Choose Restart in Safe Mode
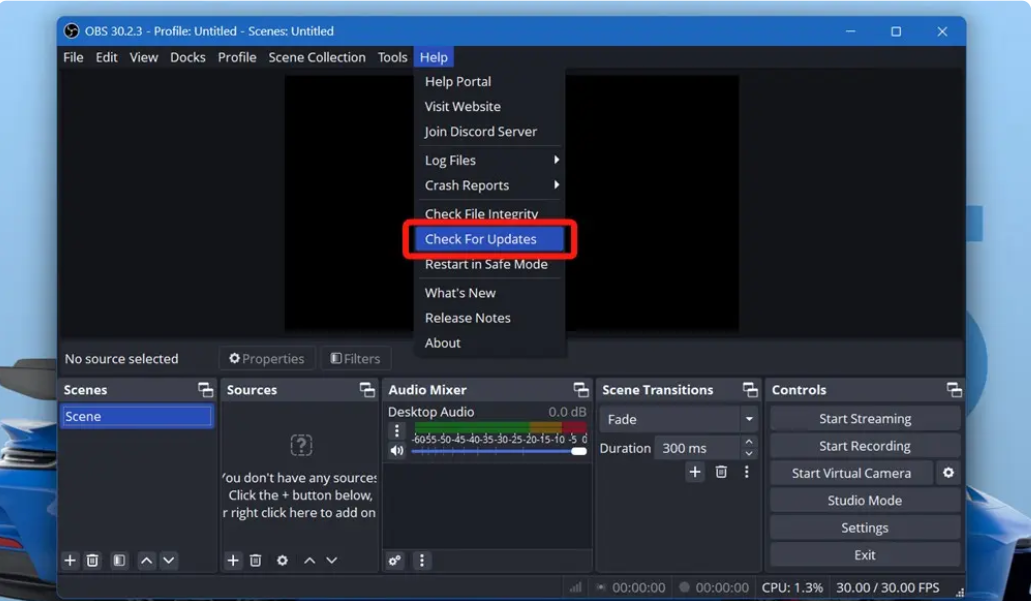The image size is (1031, 601). [489, 264]
